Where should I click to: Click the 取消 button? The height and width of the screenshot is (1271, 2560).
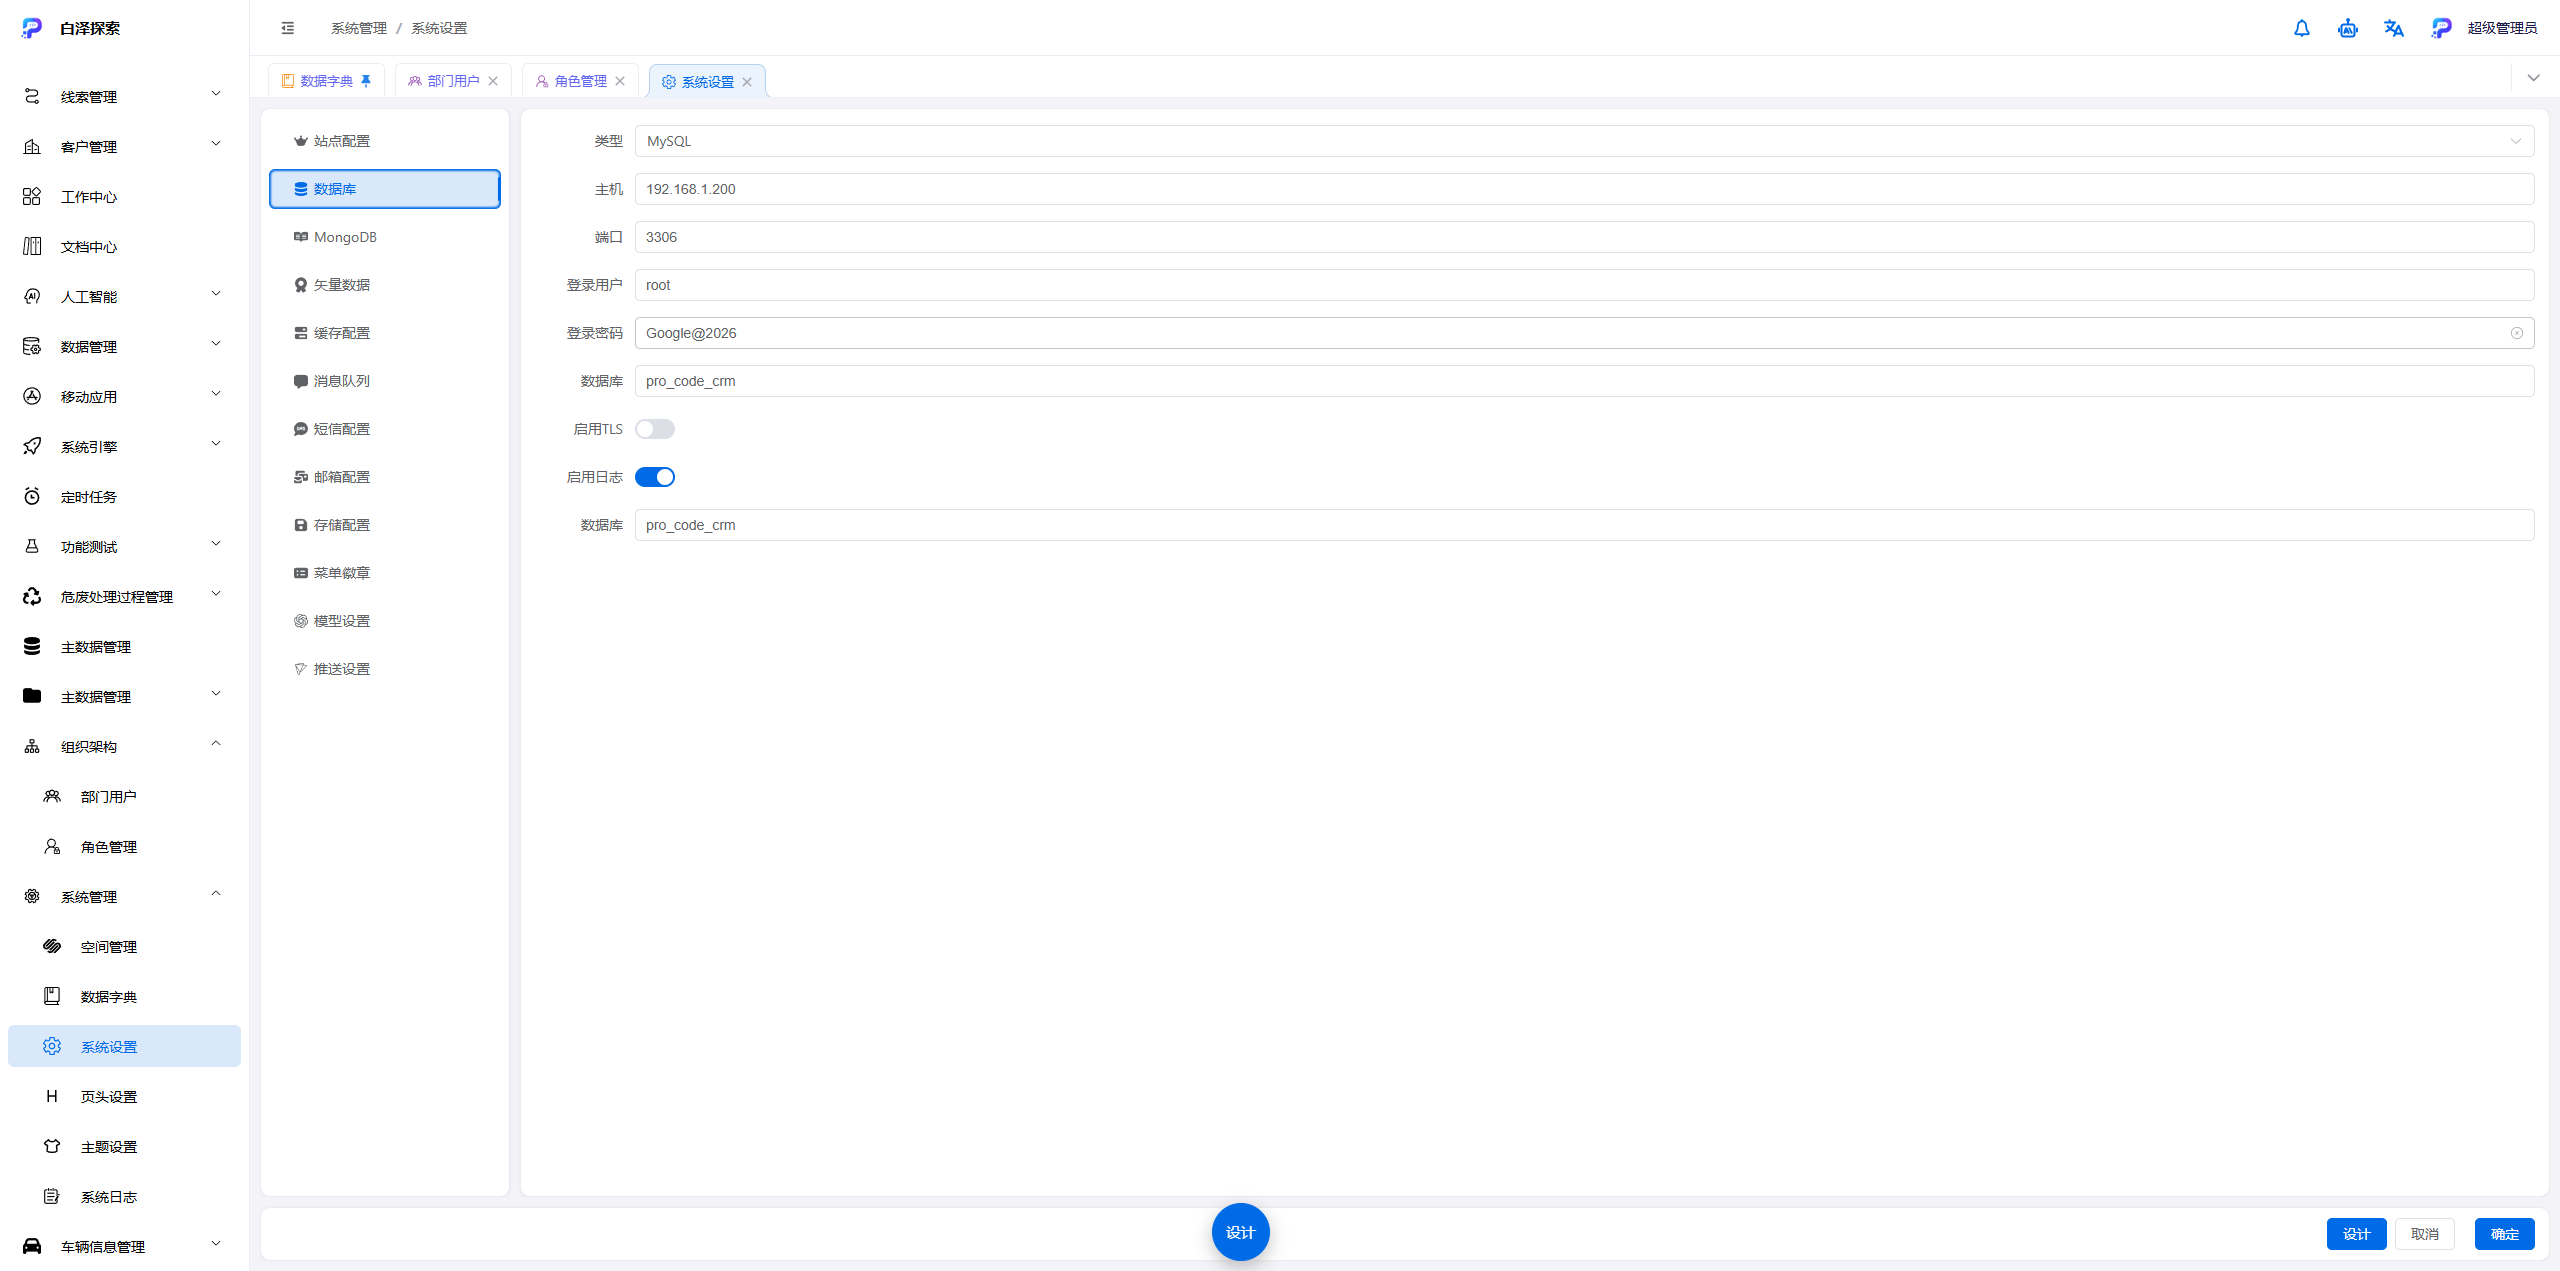pyautogui.click(x=2424, y=1234)
